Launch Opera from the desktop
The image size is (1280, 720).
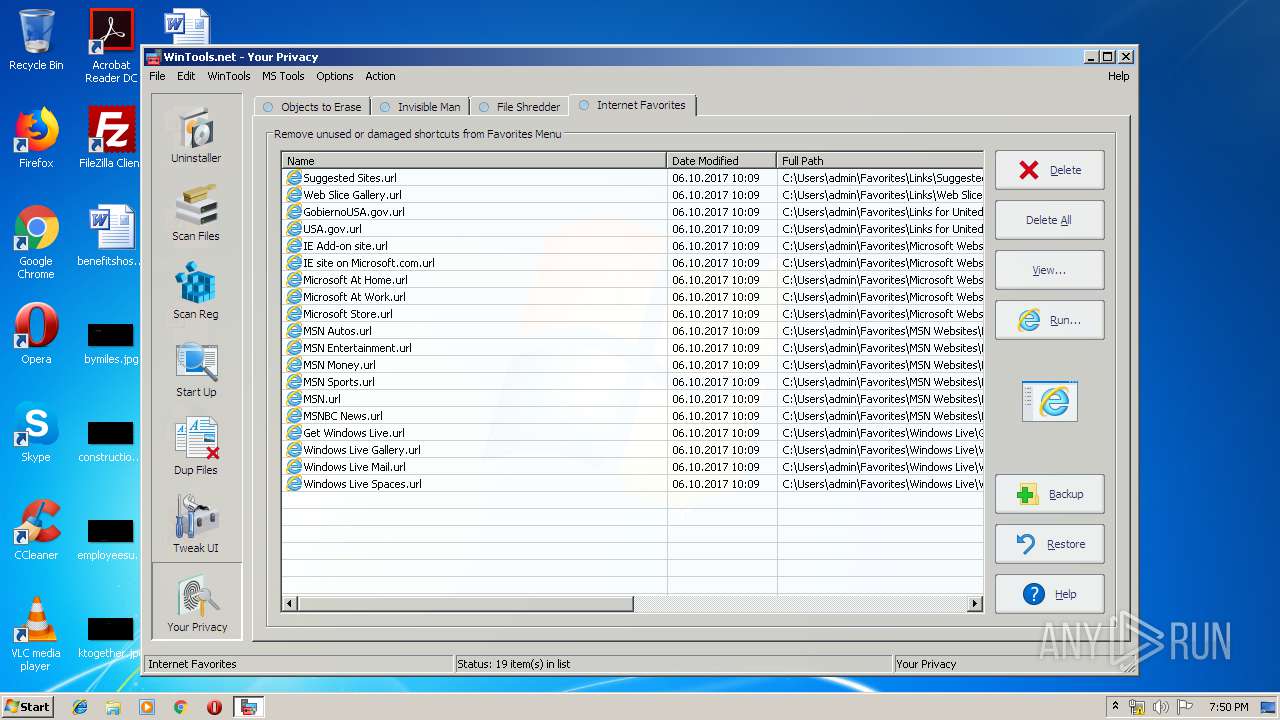pos(36,334)
